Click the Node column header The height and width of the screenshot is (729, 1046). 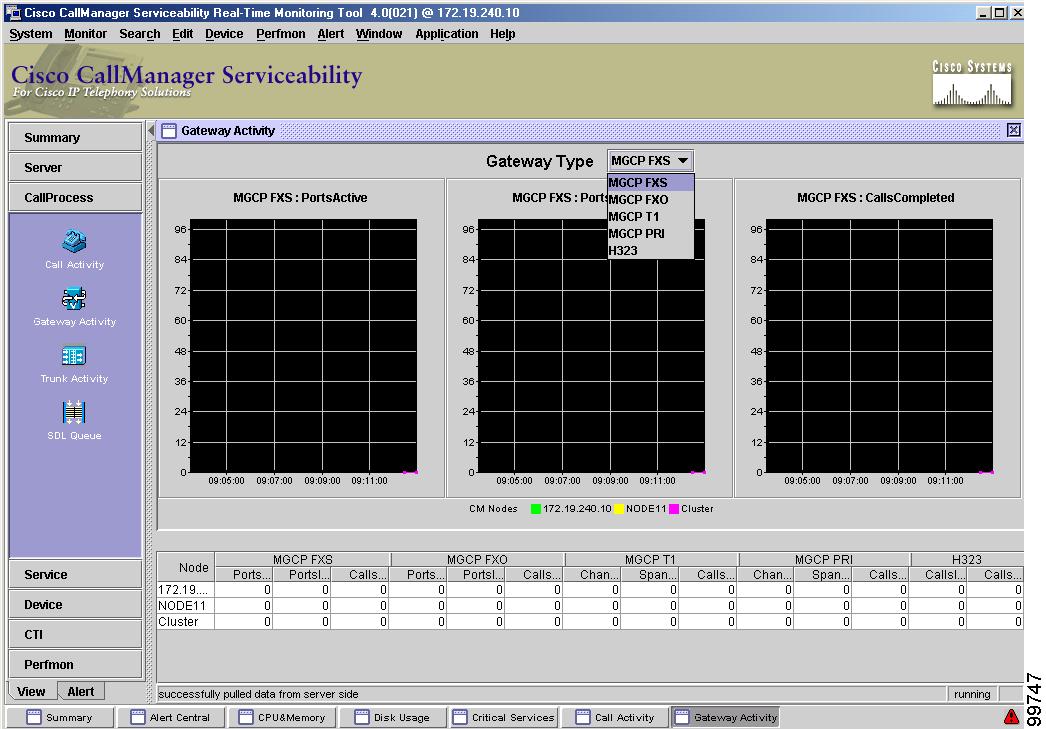(185, 567)
